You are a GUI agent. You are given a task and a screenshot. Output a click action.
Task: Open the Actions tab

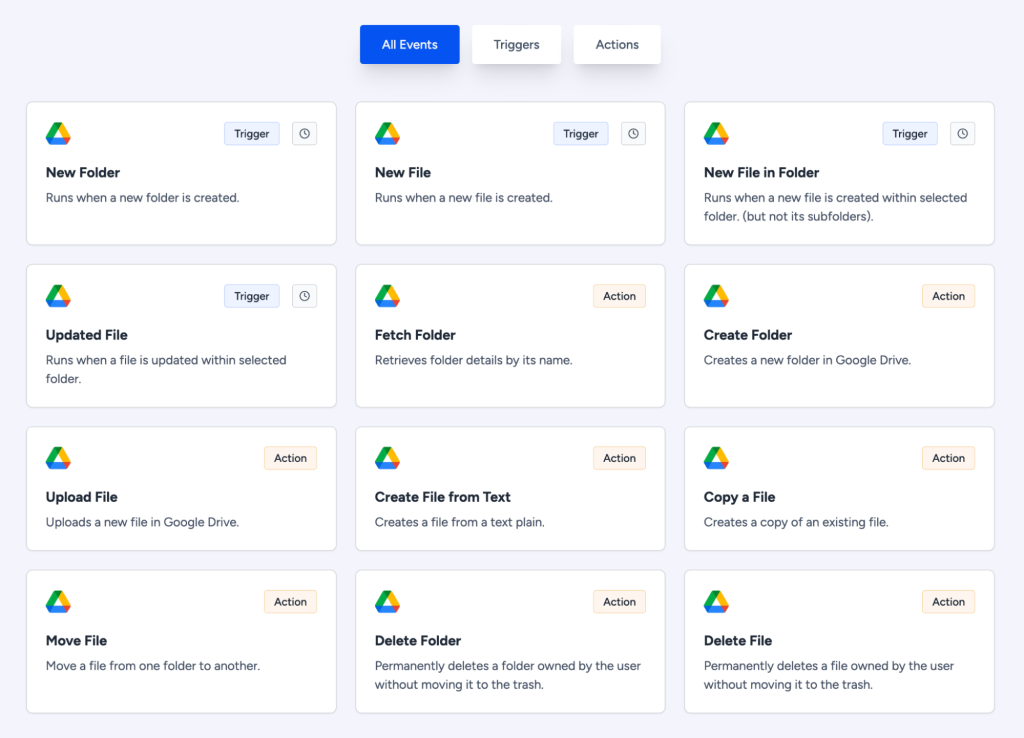point(616,44)
